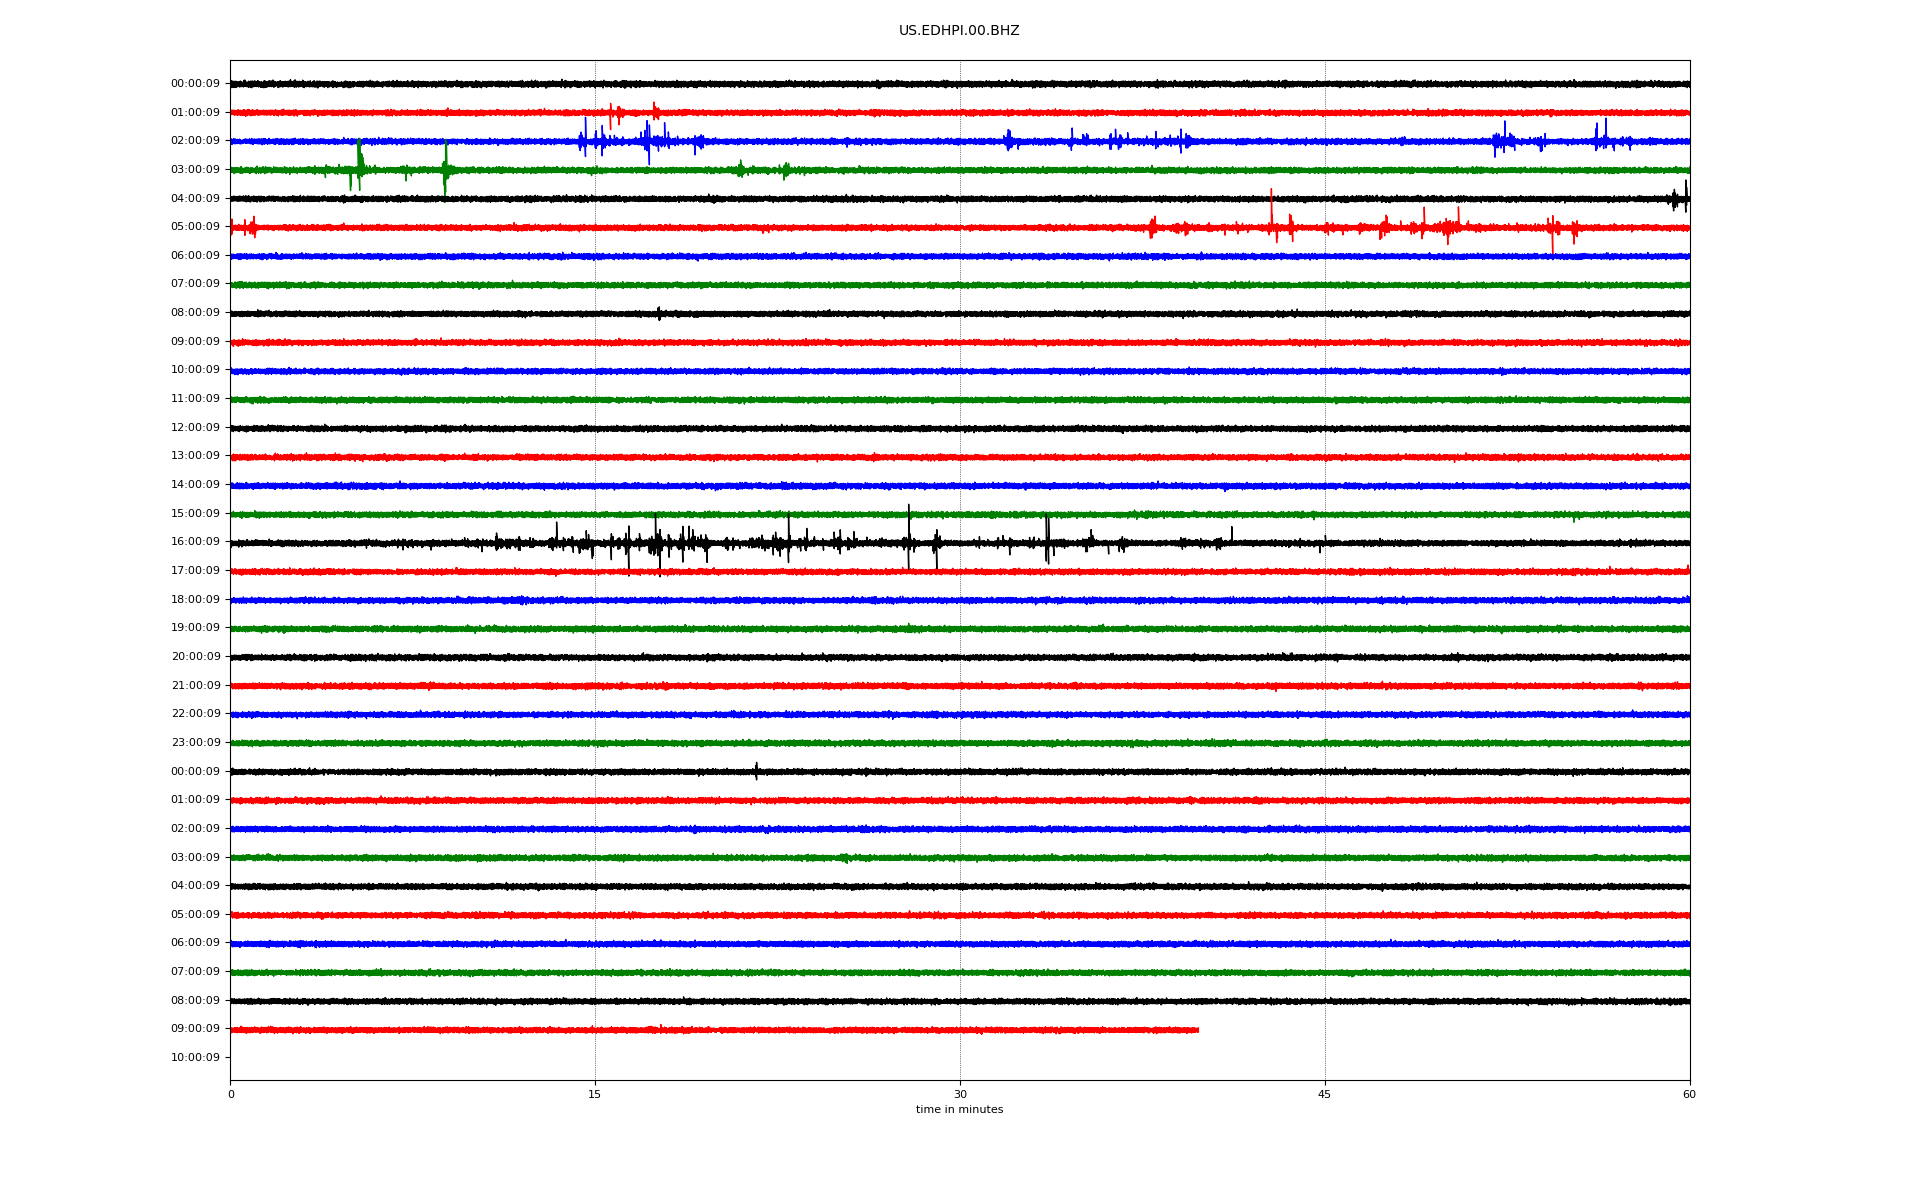Screen dimensions: 1920x1200
Task: Click the 60 tick label on x-axis
Action: pos(1689,1094)
